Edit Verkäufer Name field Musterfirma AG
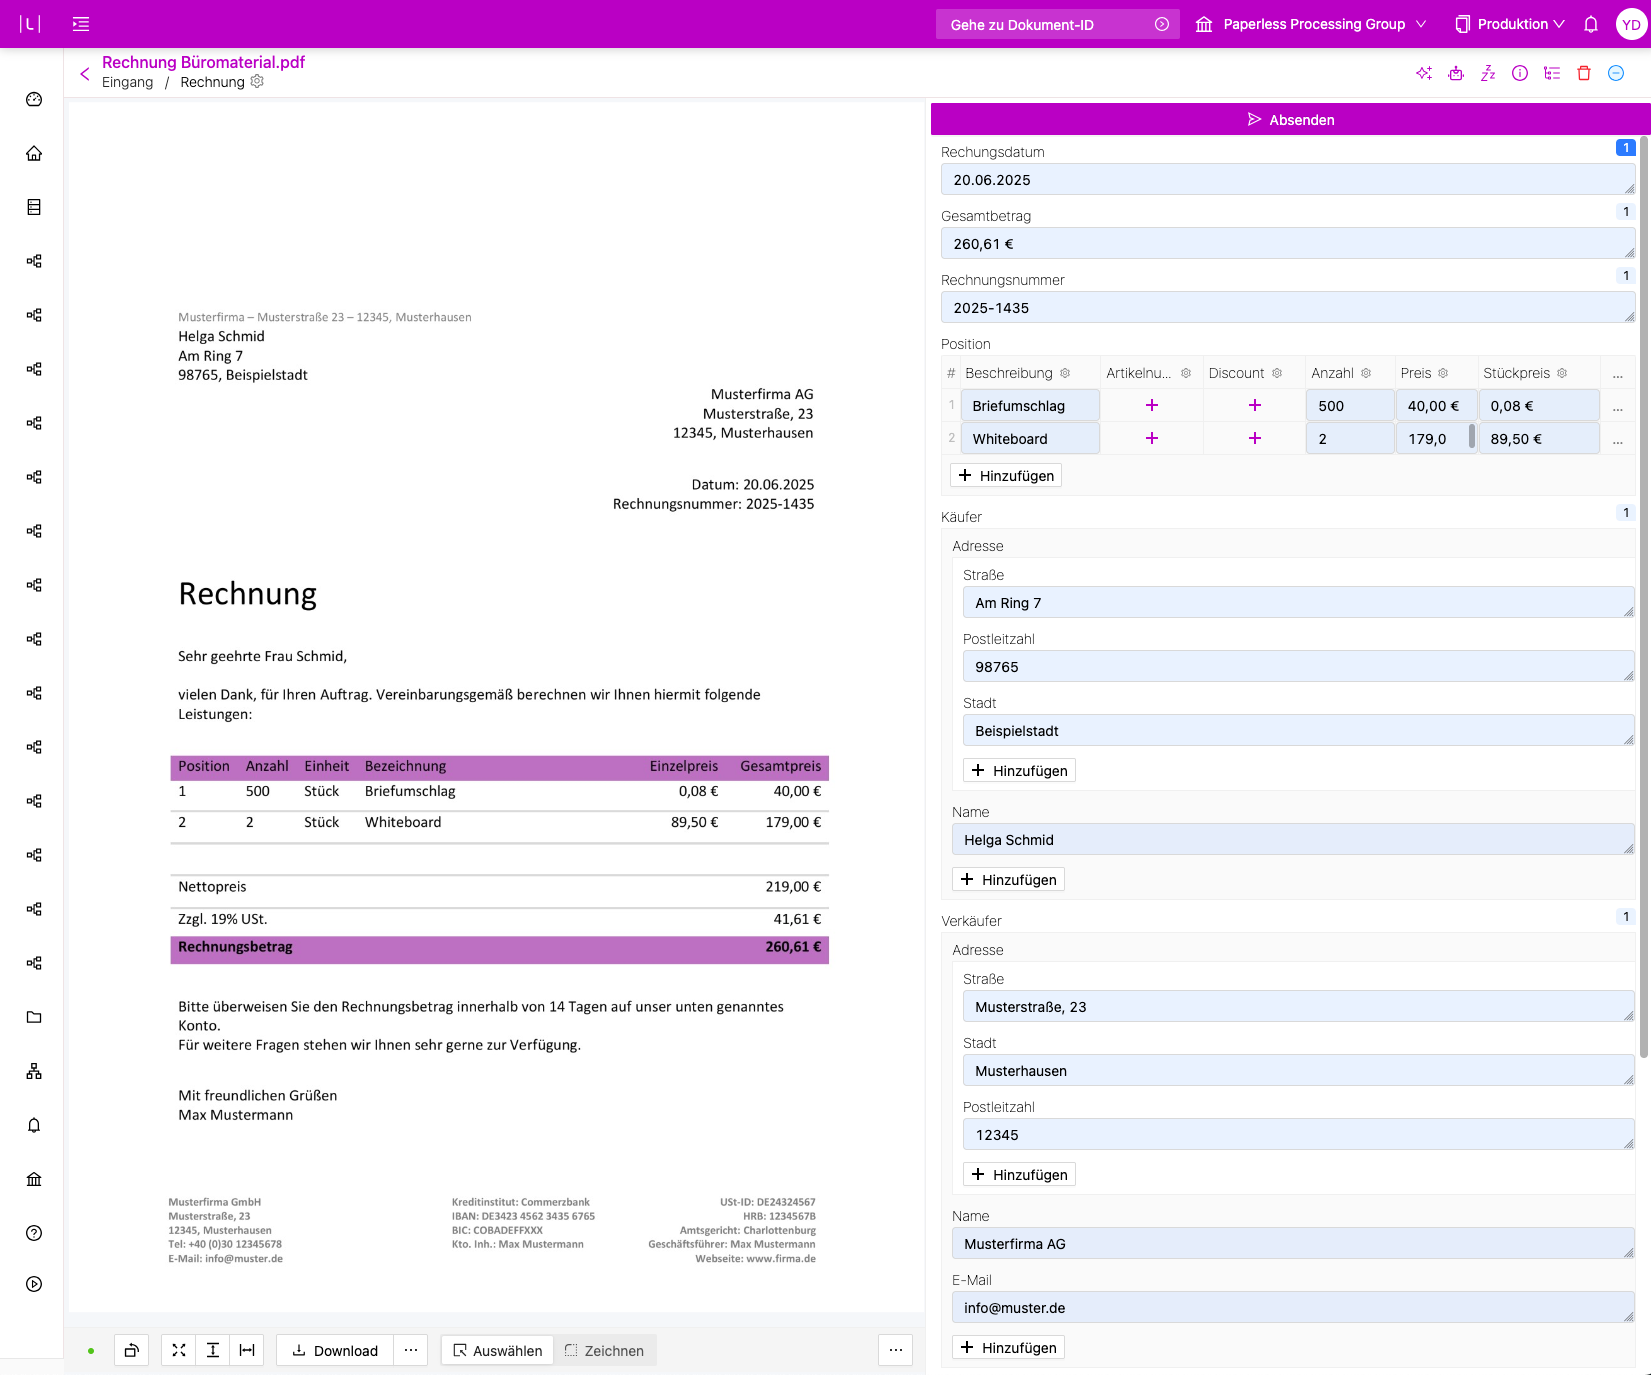The height and width of the screenshot is (1375, 1651). (1293, 1244)
